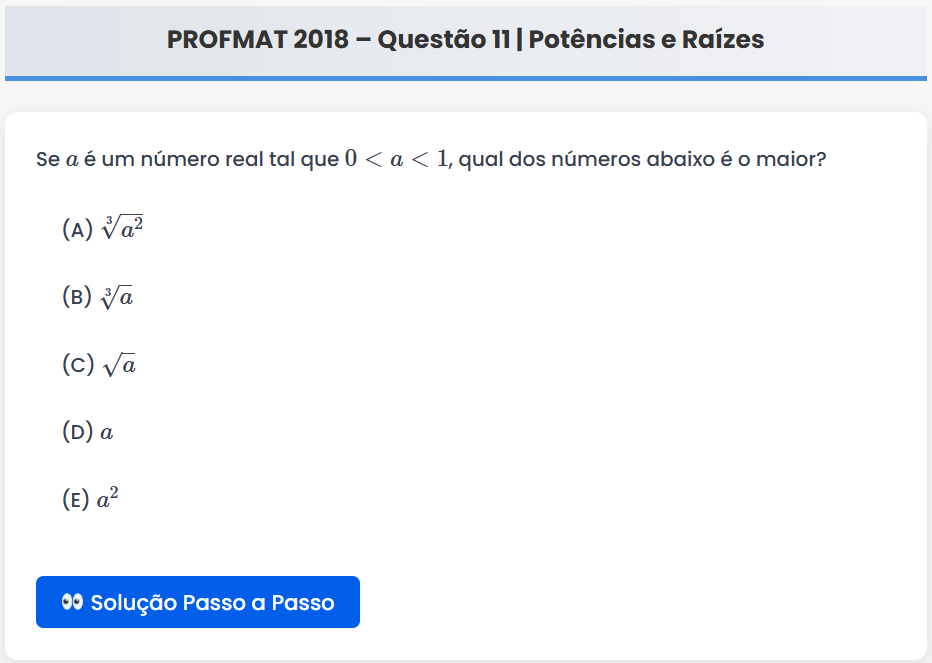Click the blue divider line under the header
This screenshot has width=932, height=663.
pyautogui.click(x=466, y=78)
